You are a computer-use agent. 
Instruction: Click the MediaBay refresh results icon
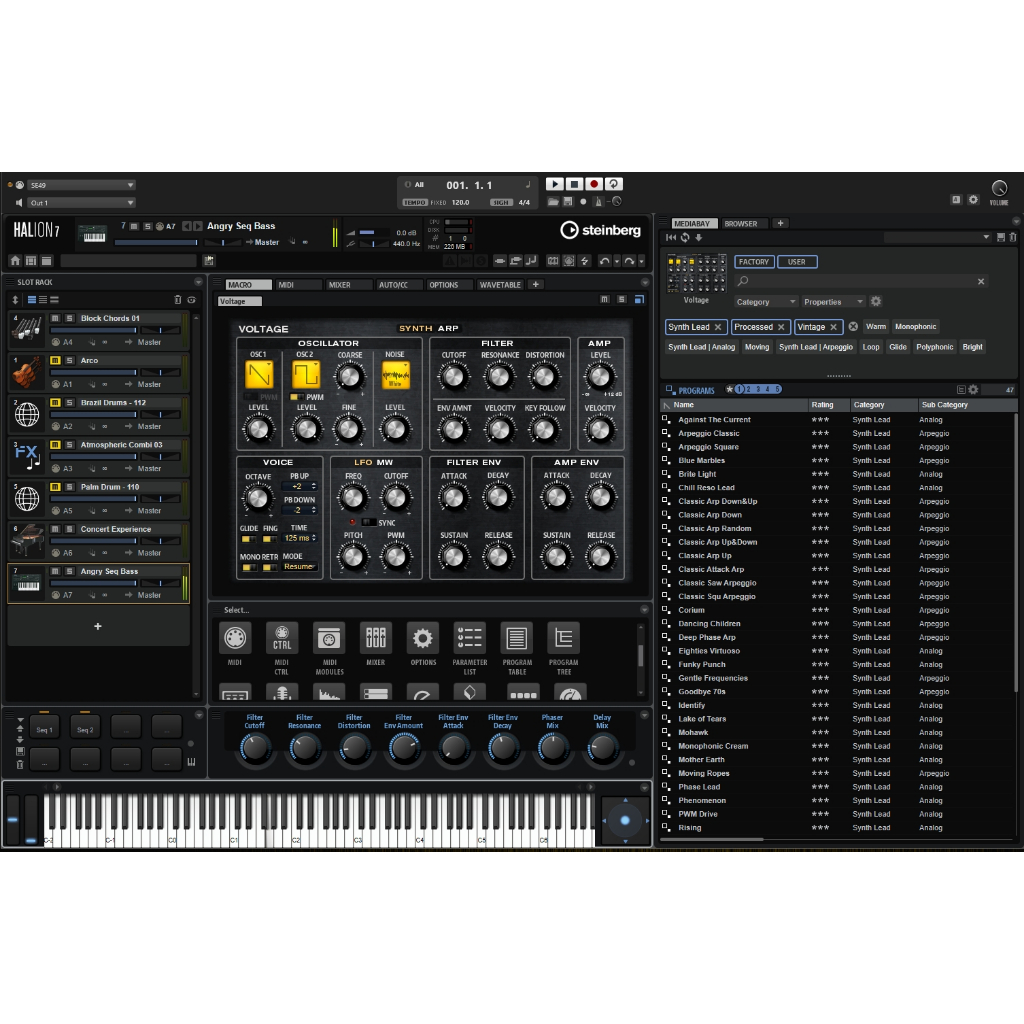[x=685, y=237]
